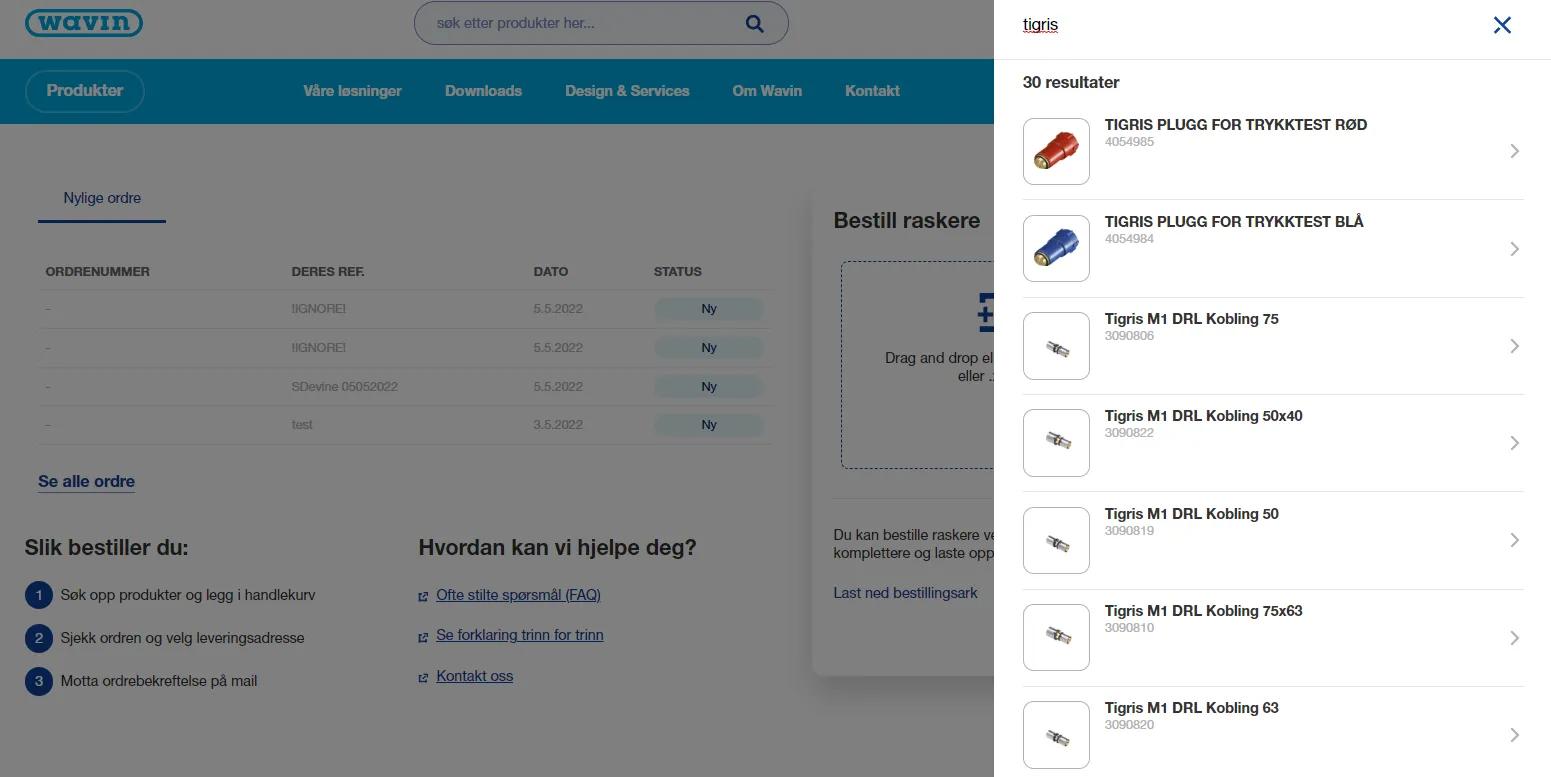
Task: Select product title TIGRIS PLUGG FOR TRYKKTEST RØD
Action: pos(1236,125)
